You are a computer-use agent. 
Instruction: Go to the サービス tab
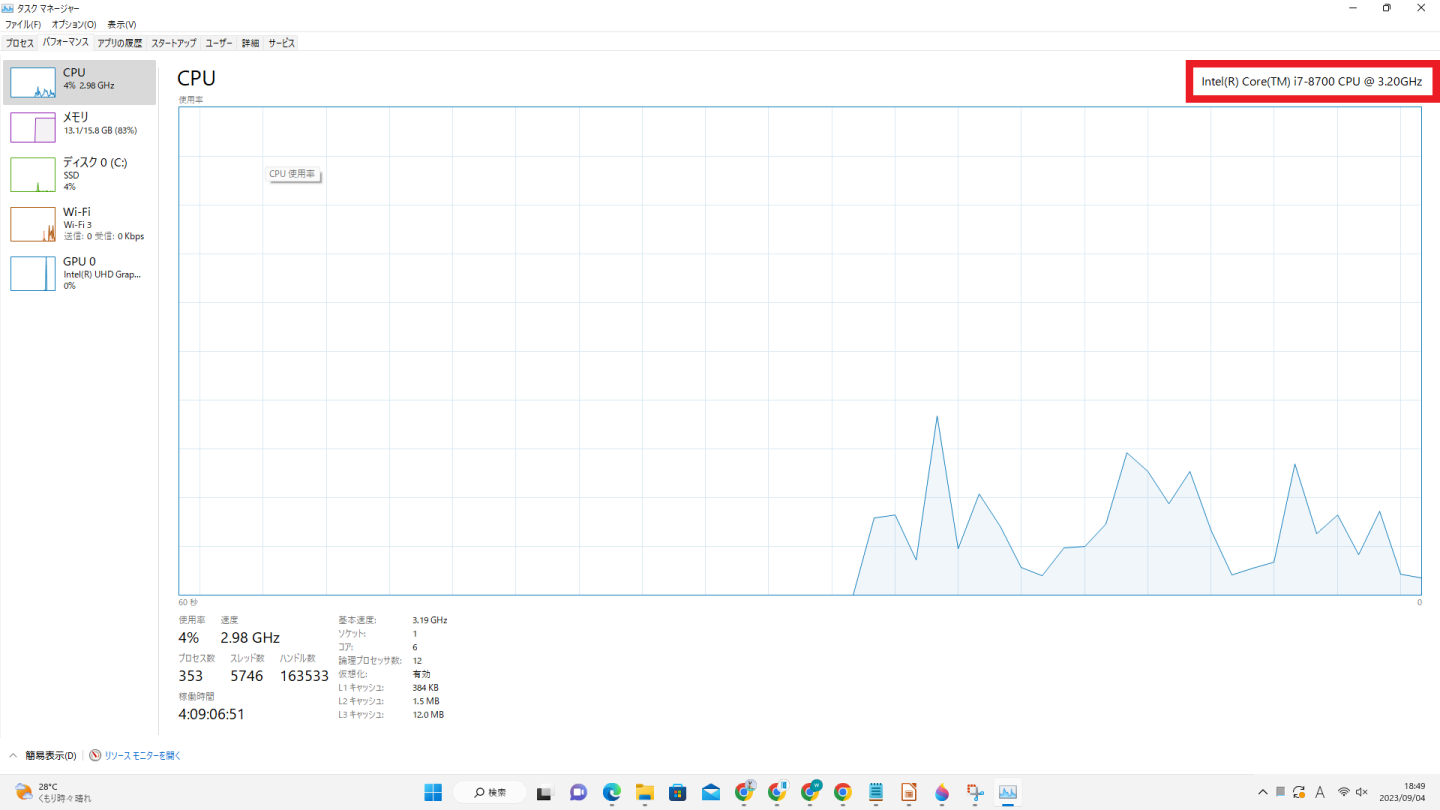281,43
